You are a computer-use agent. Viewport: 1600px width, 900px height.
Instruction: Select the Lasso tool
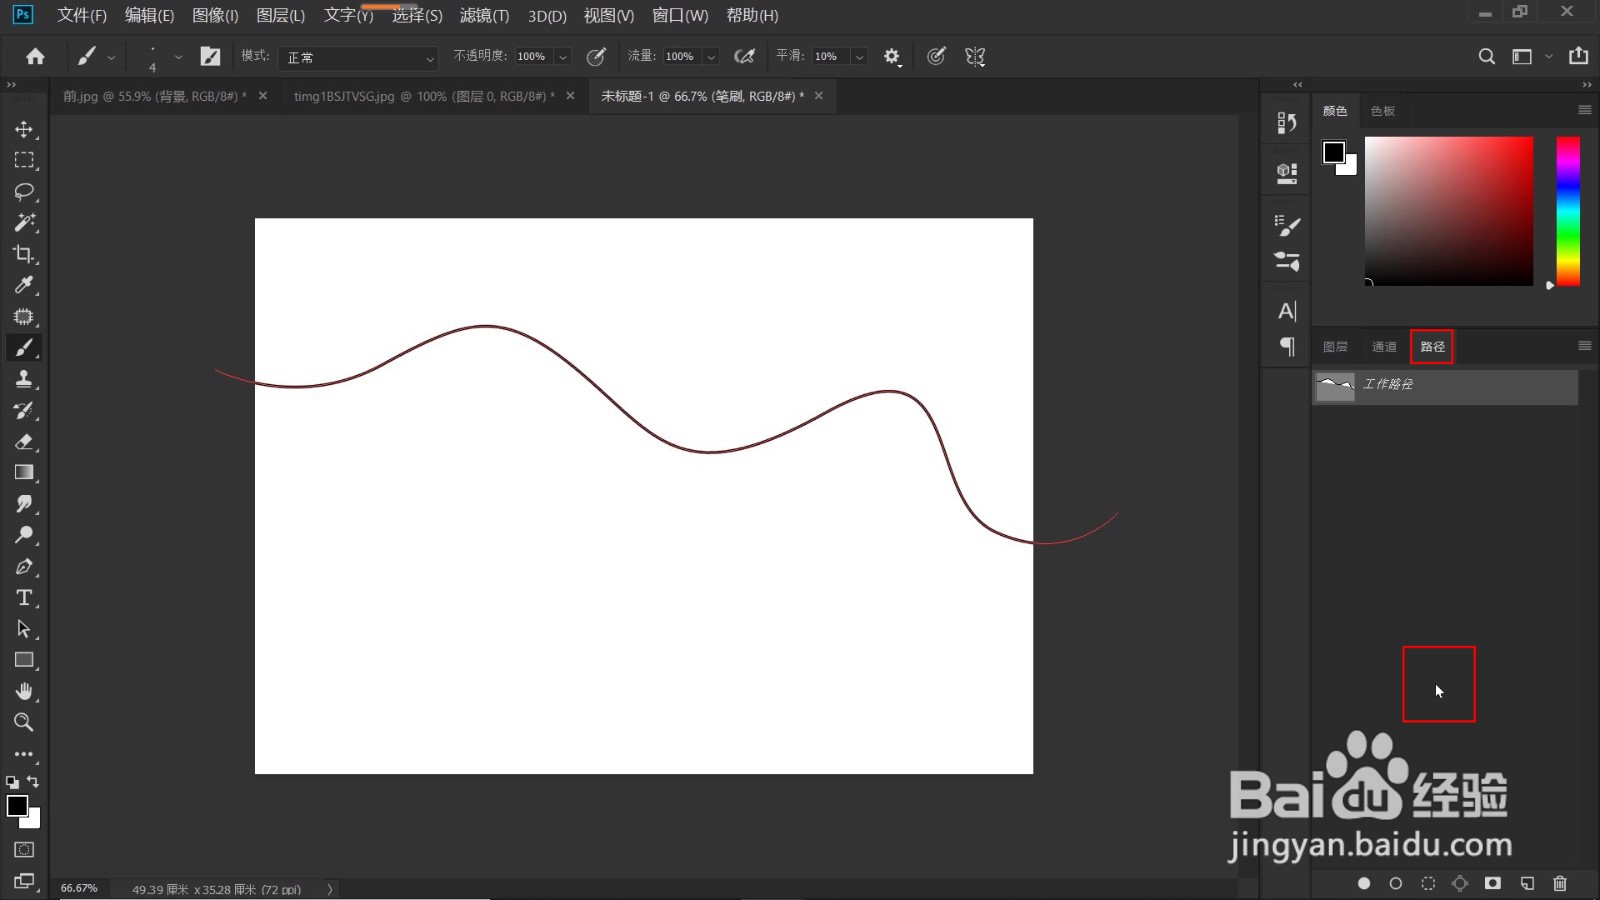coord(24,191)
